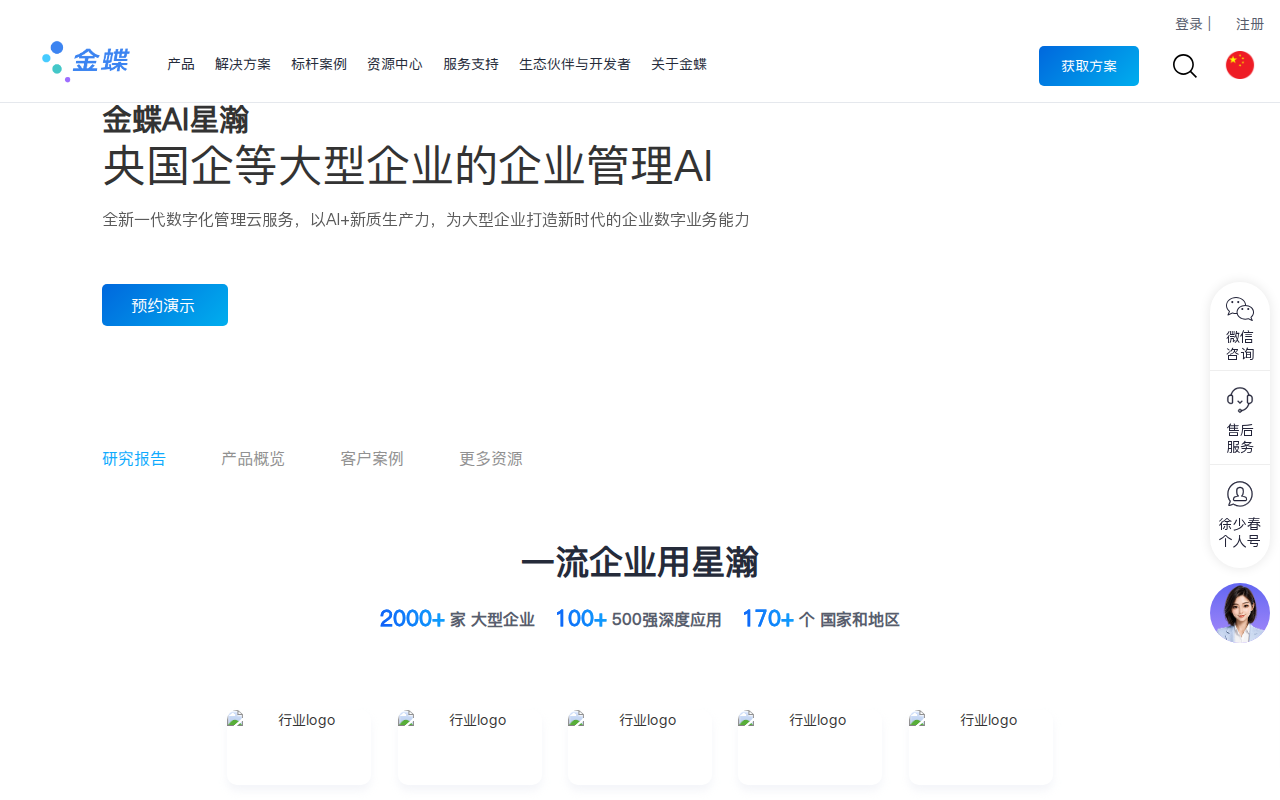Screen dimensions: 1280x800
Task: Open the 资源中心 menu
Action: [395, 64]
